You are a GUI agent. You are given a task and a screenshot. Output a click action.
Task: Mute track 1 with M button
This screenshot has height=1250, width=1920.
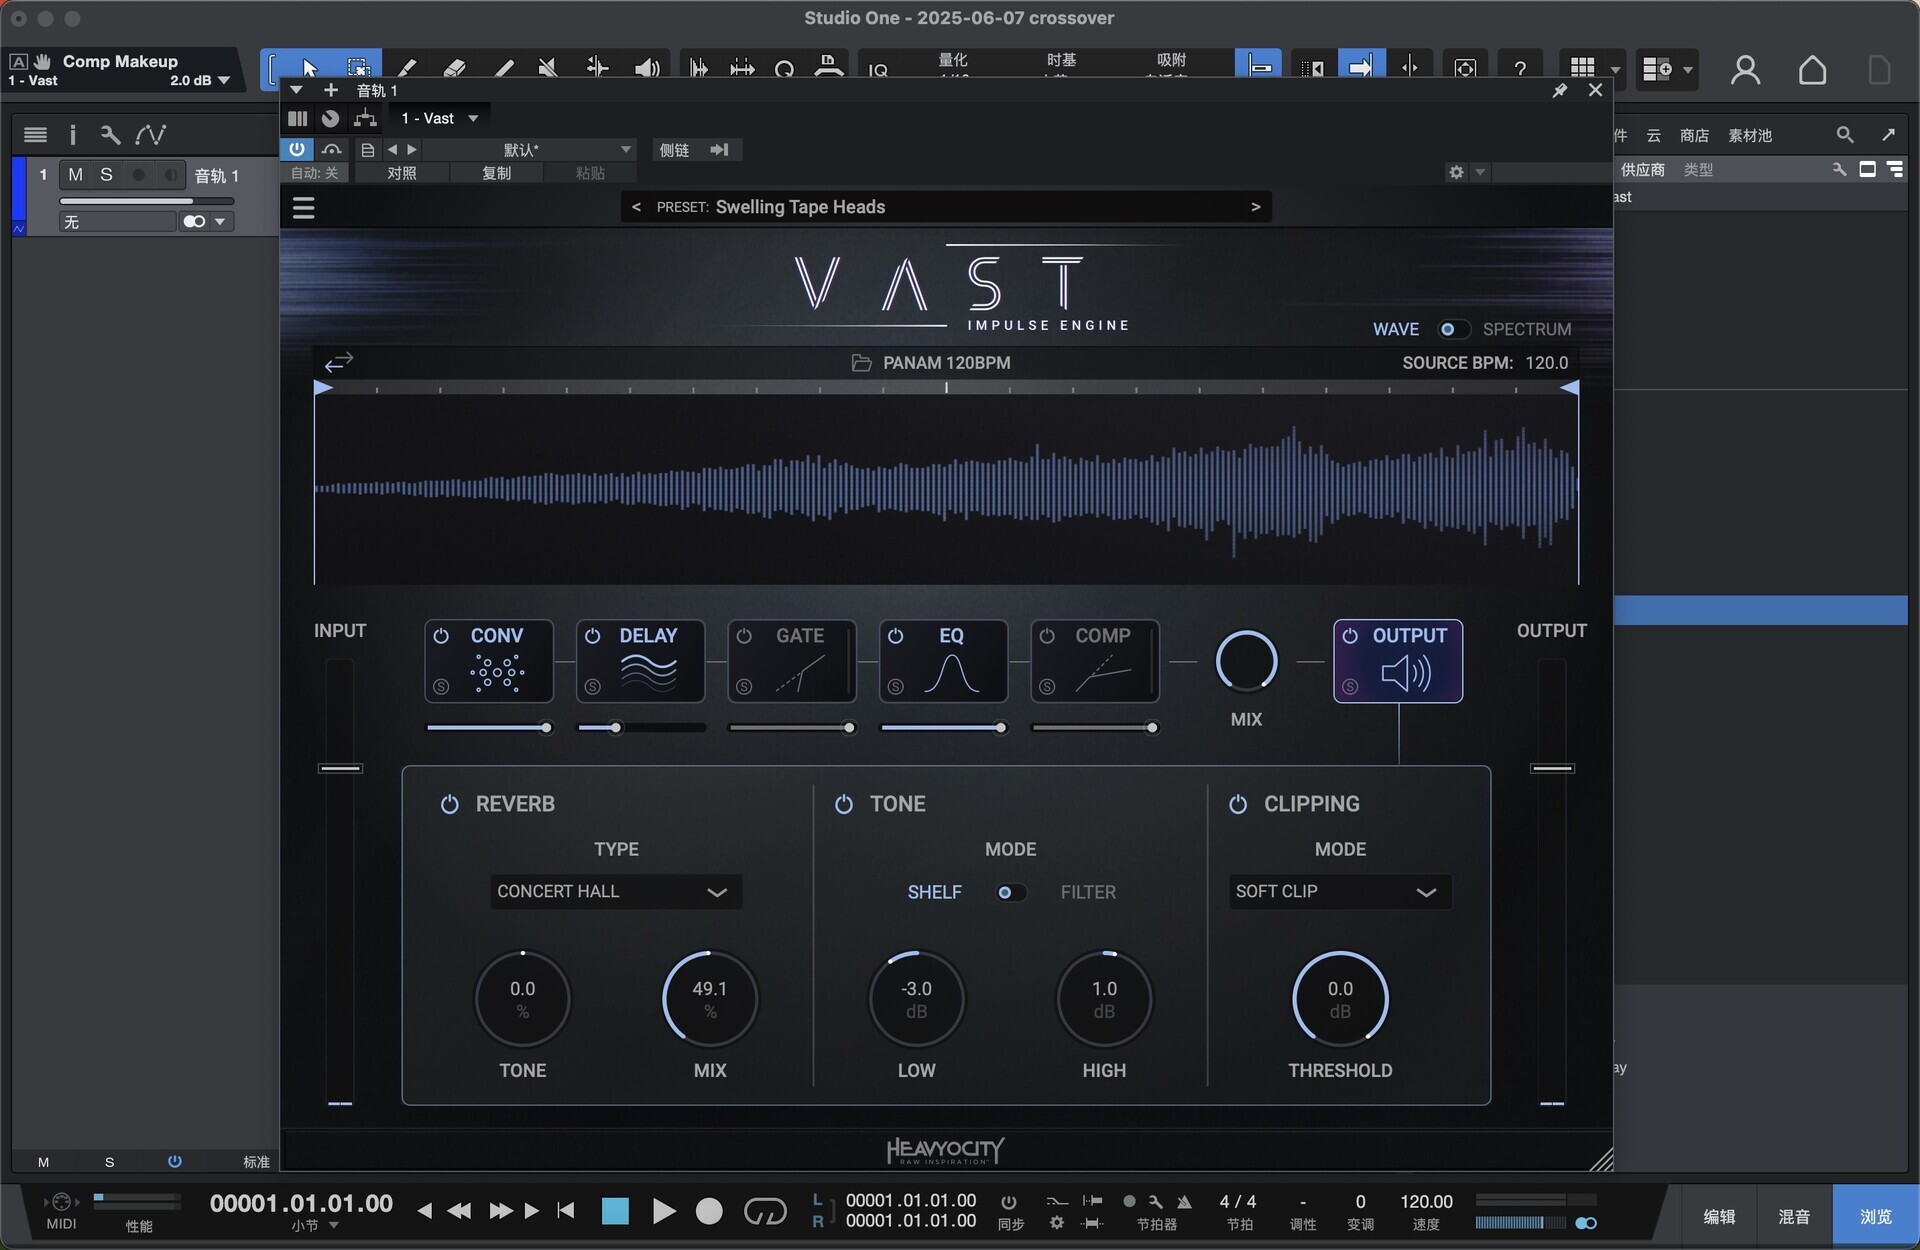coord(75,175)
